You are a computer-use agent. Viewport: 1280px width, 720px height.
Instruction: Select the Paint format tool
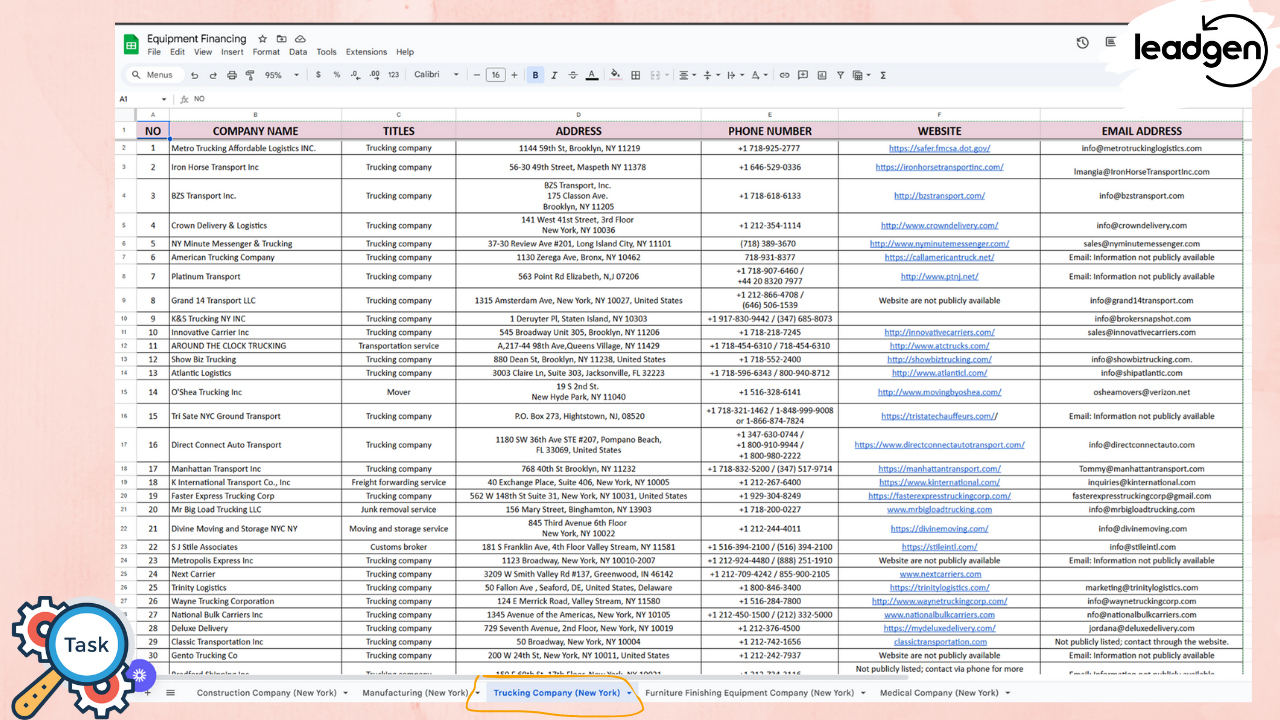[250, 75]
